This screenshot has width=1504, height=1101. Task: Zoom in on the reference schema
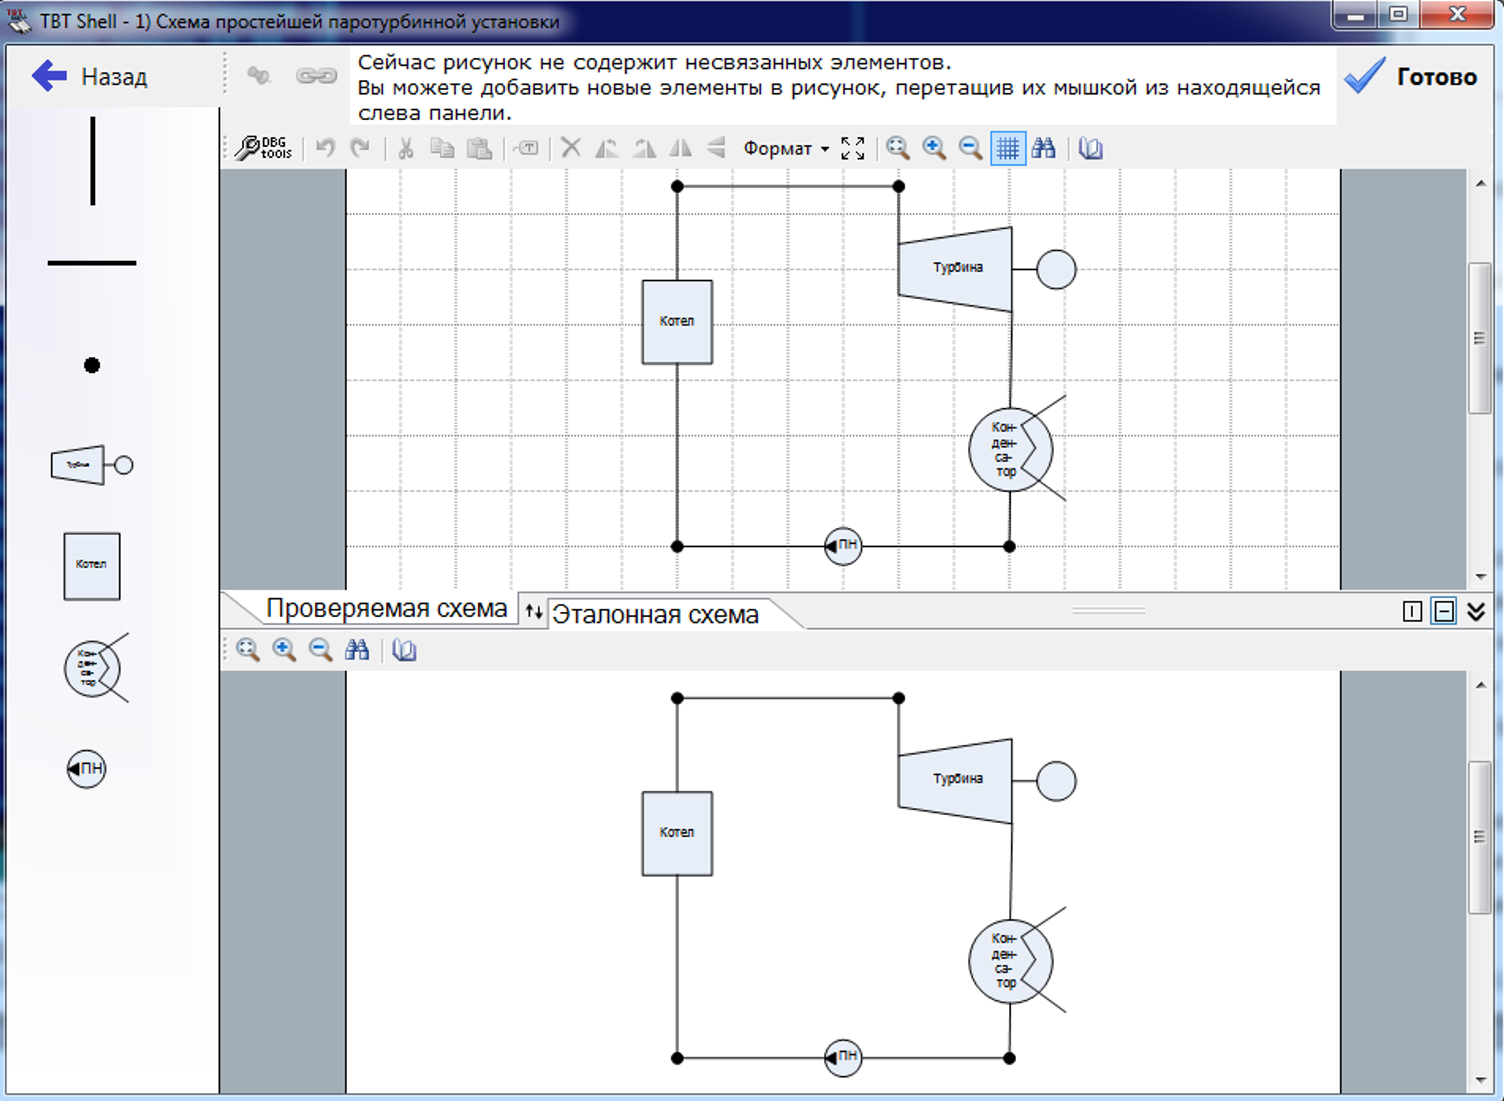point(284,650)
